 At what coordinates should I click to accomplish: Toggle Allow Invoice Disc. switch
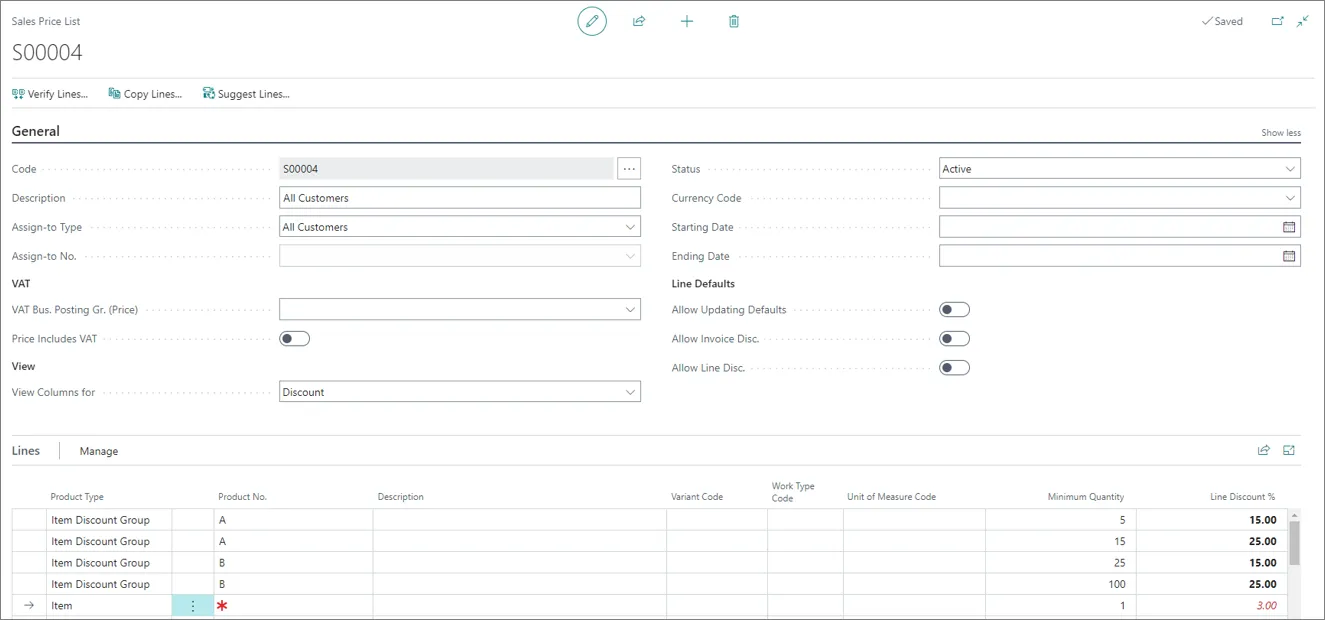point(955,339)
